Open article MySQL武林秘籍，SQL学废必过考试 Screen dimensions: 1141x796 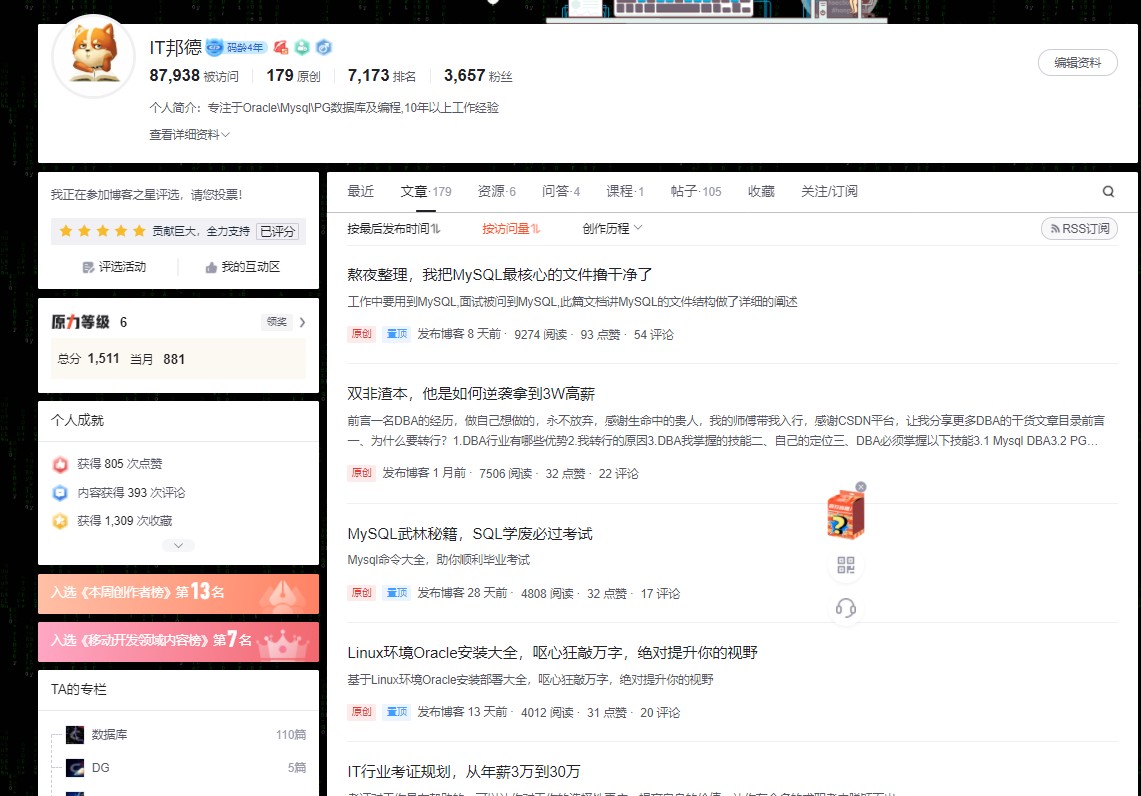(470, 534)
